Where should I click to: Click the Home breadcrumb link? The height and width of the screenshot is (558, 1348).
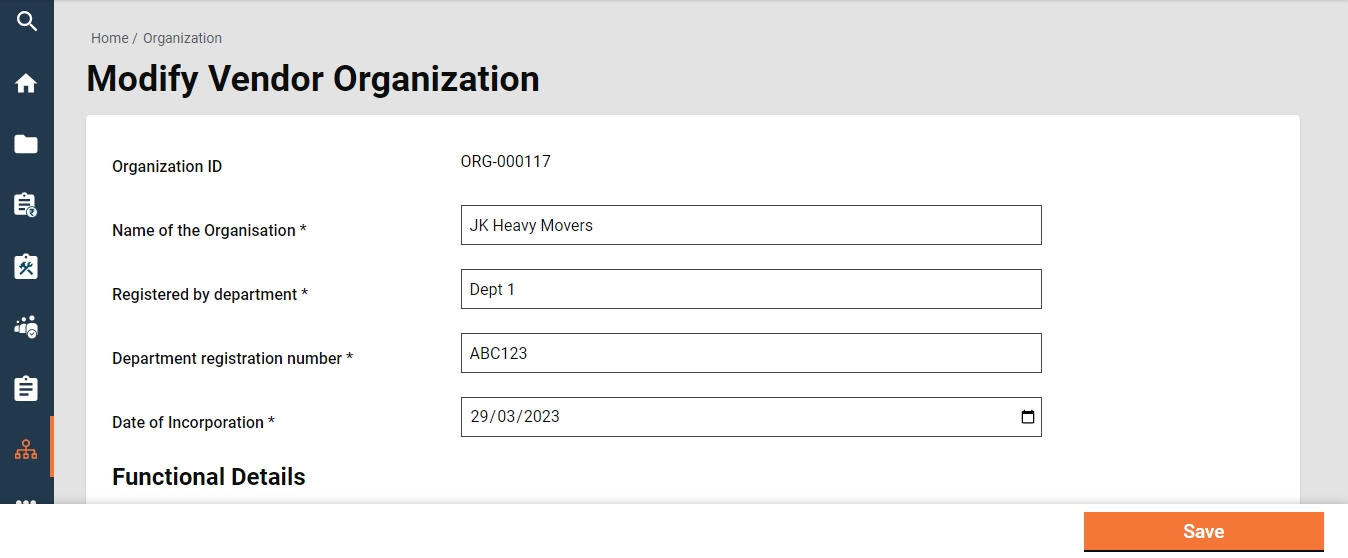pyautogui.click(x=109, y=38)
